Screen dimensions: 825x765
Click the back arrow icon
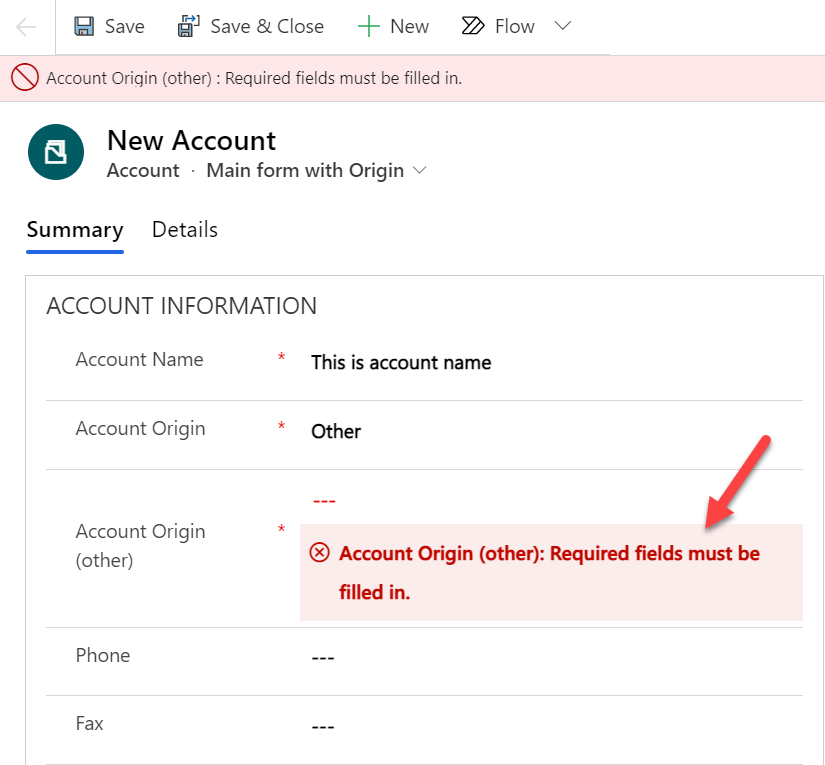click(x=27, y=27)
